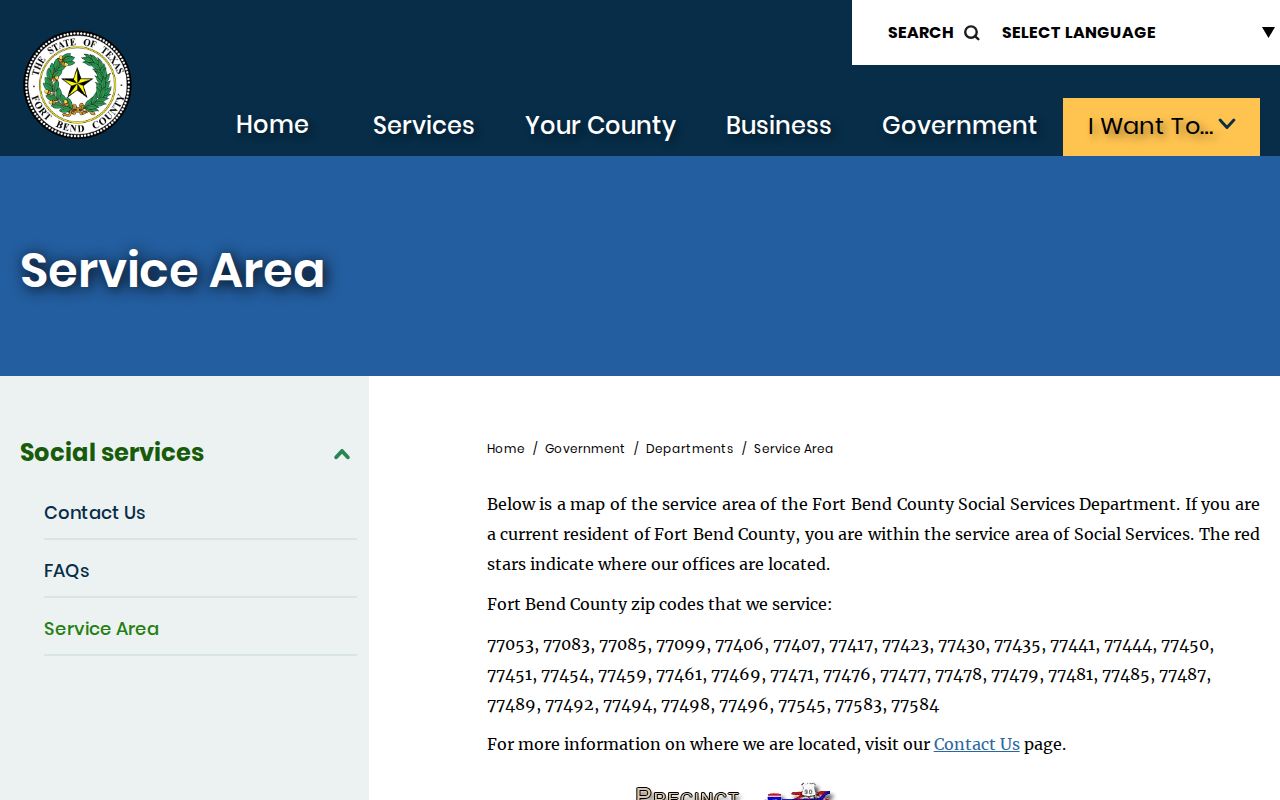Image resolution: width=1280 pixels, height=800 pixels.
Task: Click the Home breadcrumb link
Action: tap(506, 449)
